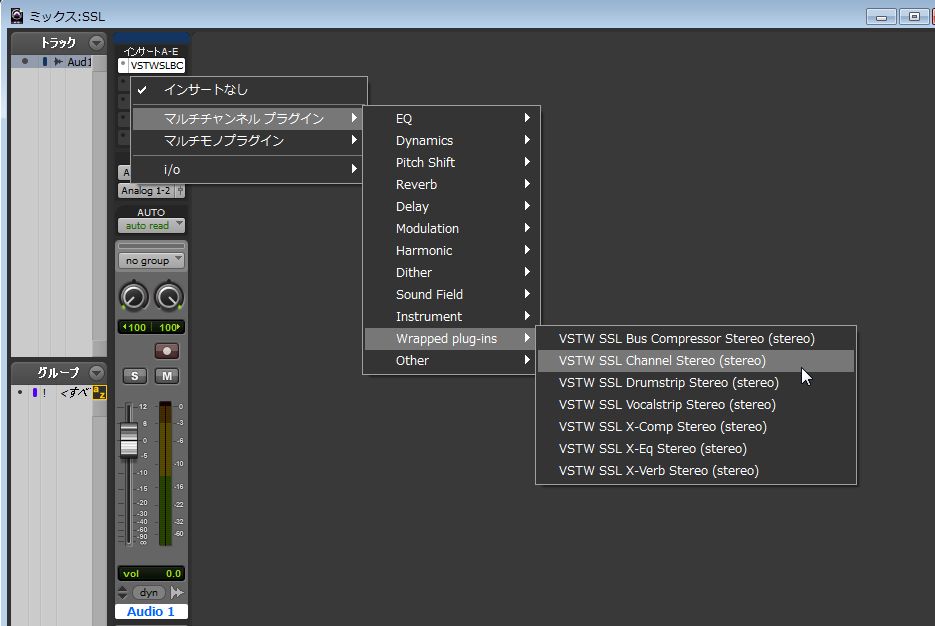This screenshot has height=626, width=935.
Task: Click the dyn voice selector button
Action: (x=148, y=592)
